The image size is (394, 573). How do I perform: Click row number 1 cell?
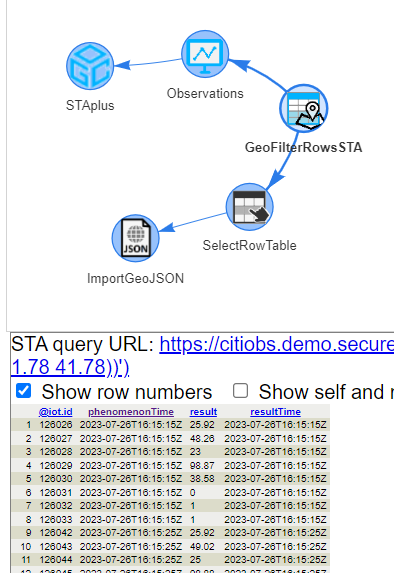pyautogui.click(x=29, y=425)
